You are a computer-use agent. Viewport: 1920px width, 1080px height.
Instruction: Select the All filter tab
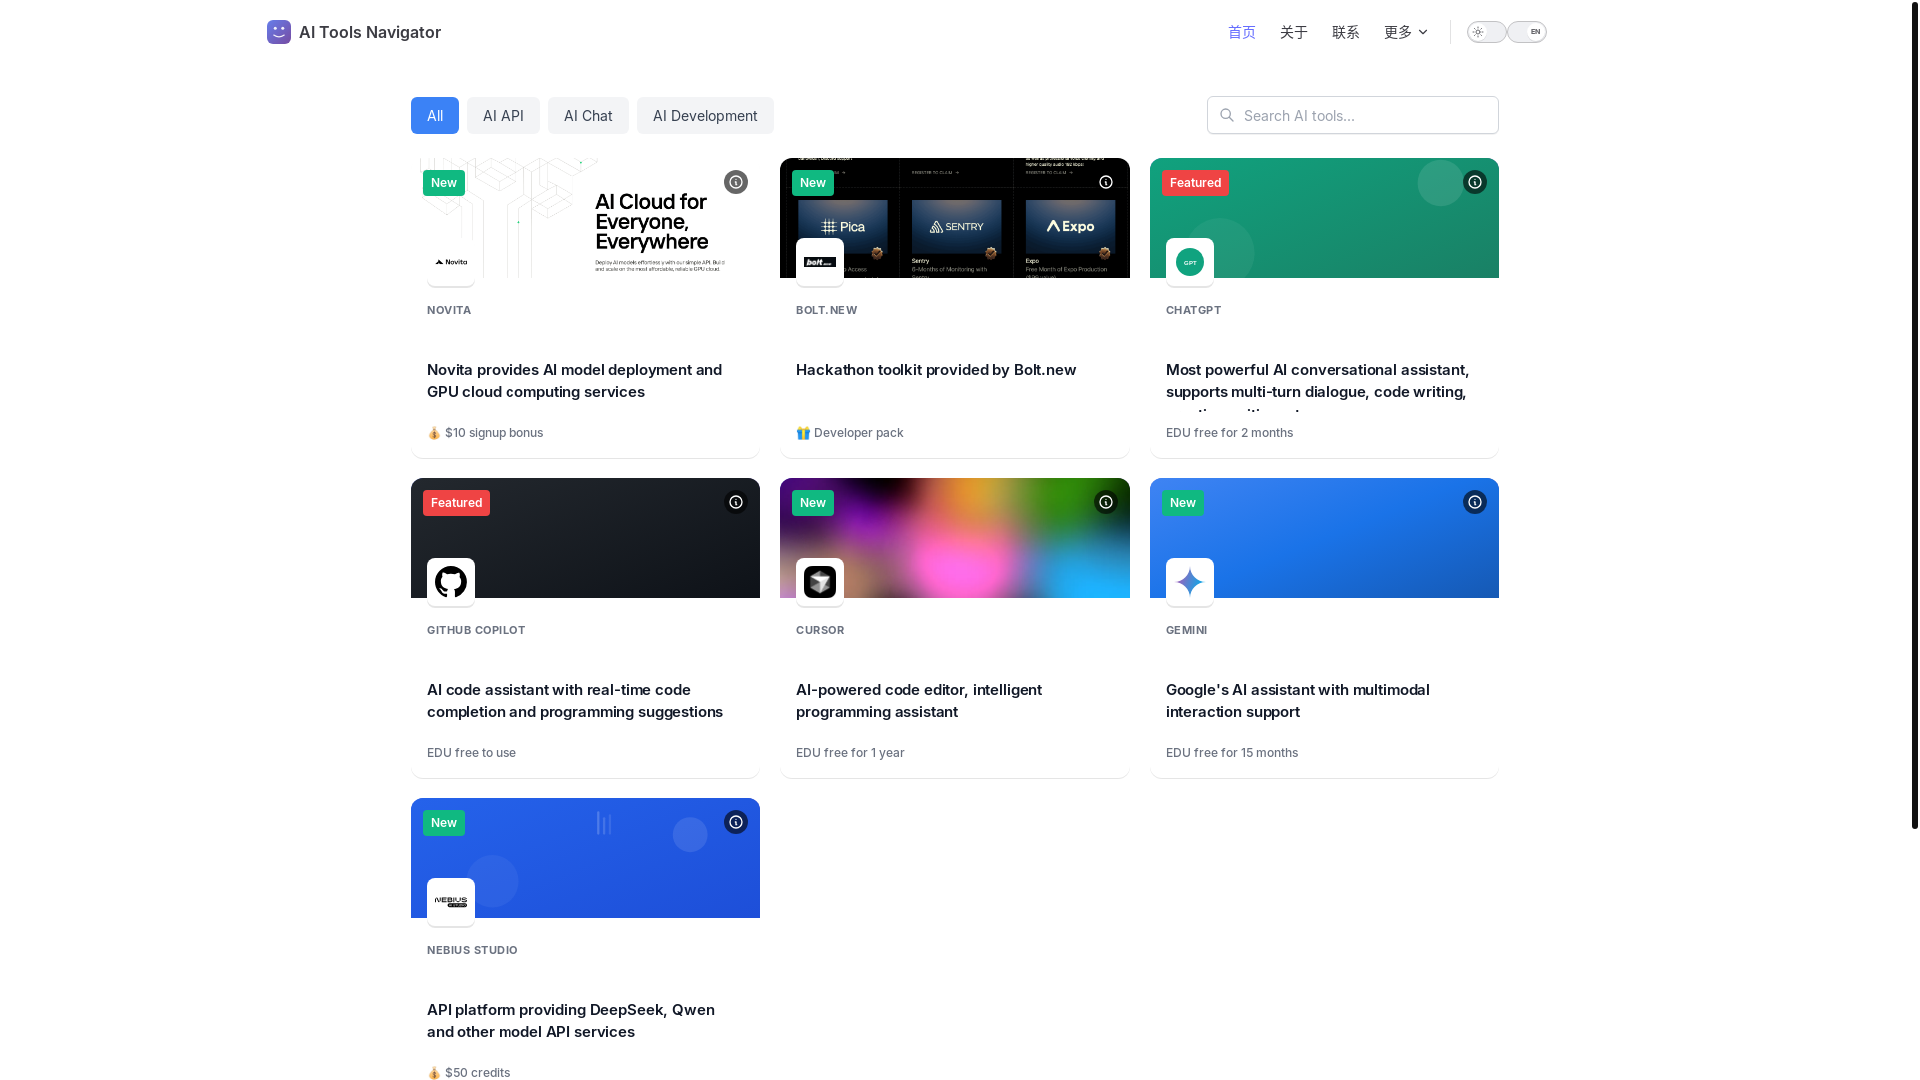435,115
